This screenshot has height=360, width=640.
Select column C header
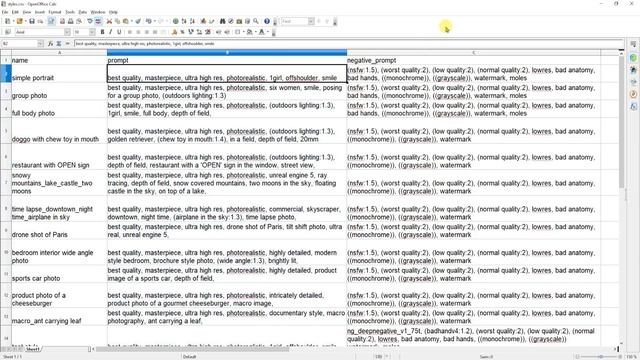pyautogui.click(x=473, y=53)
